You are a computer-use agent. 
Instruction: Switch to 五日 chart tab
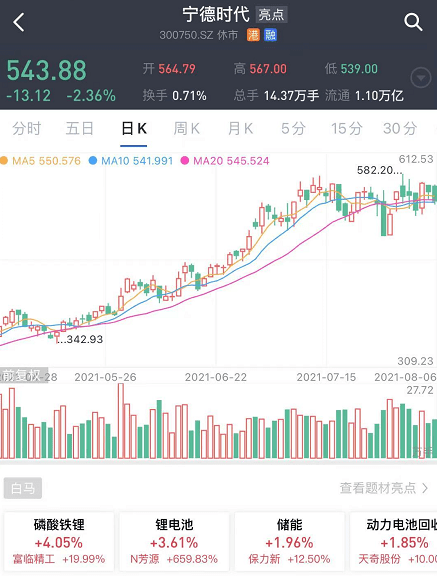(x=79, y=129)
